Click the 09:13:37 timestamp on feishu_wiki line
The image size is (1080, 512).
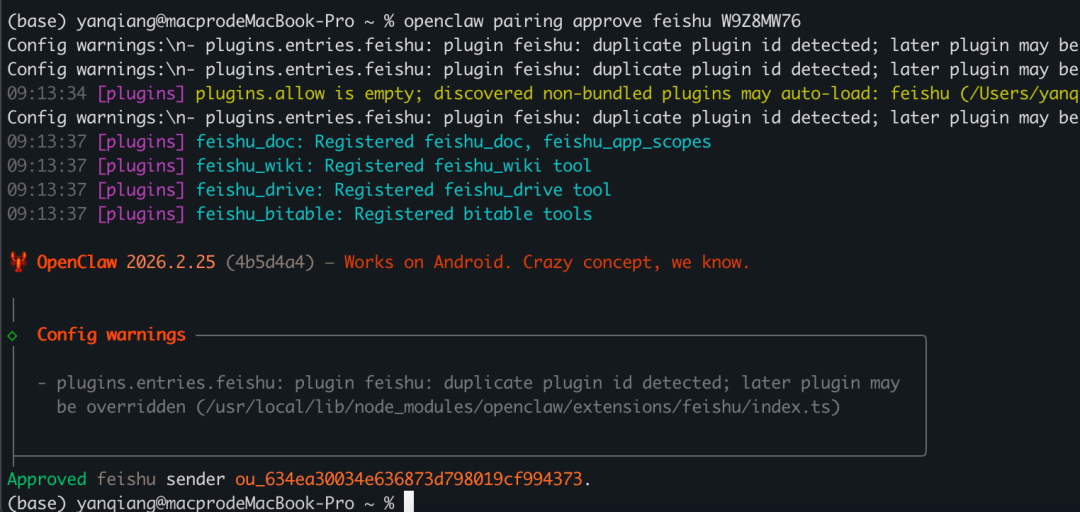pyautogui.click(x=47, y=166)
